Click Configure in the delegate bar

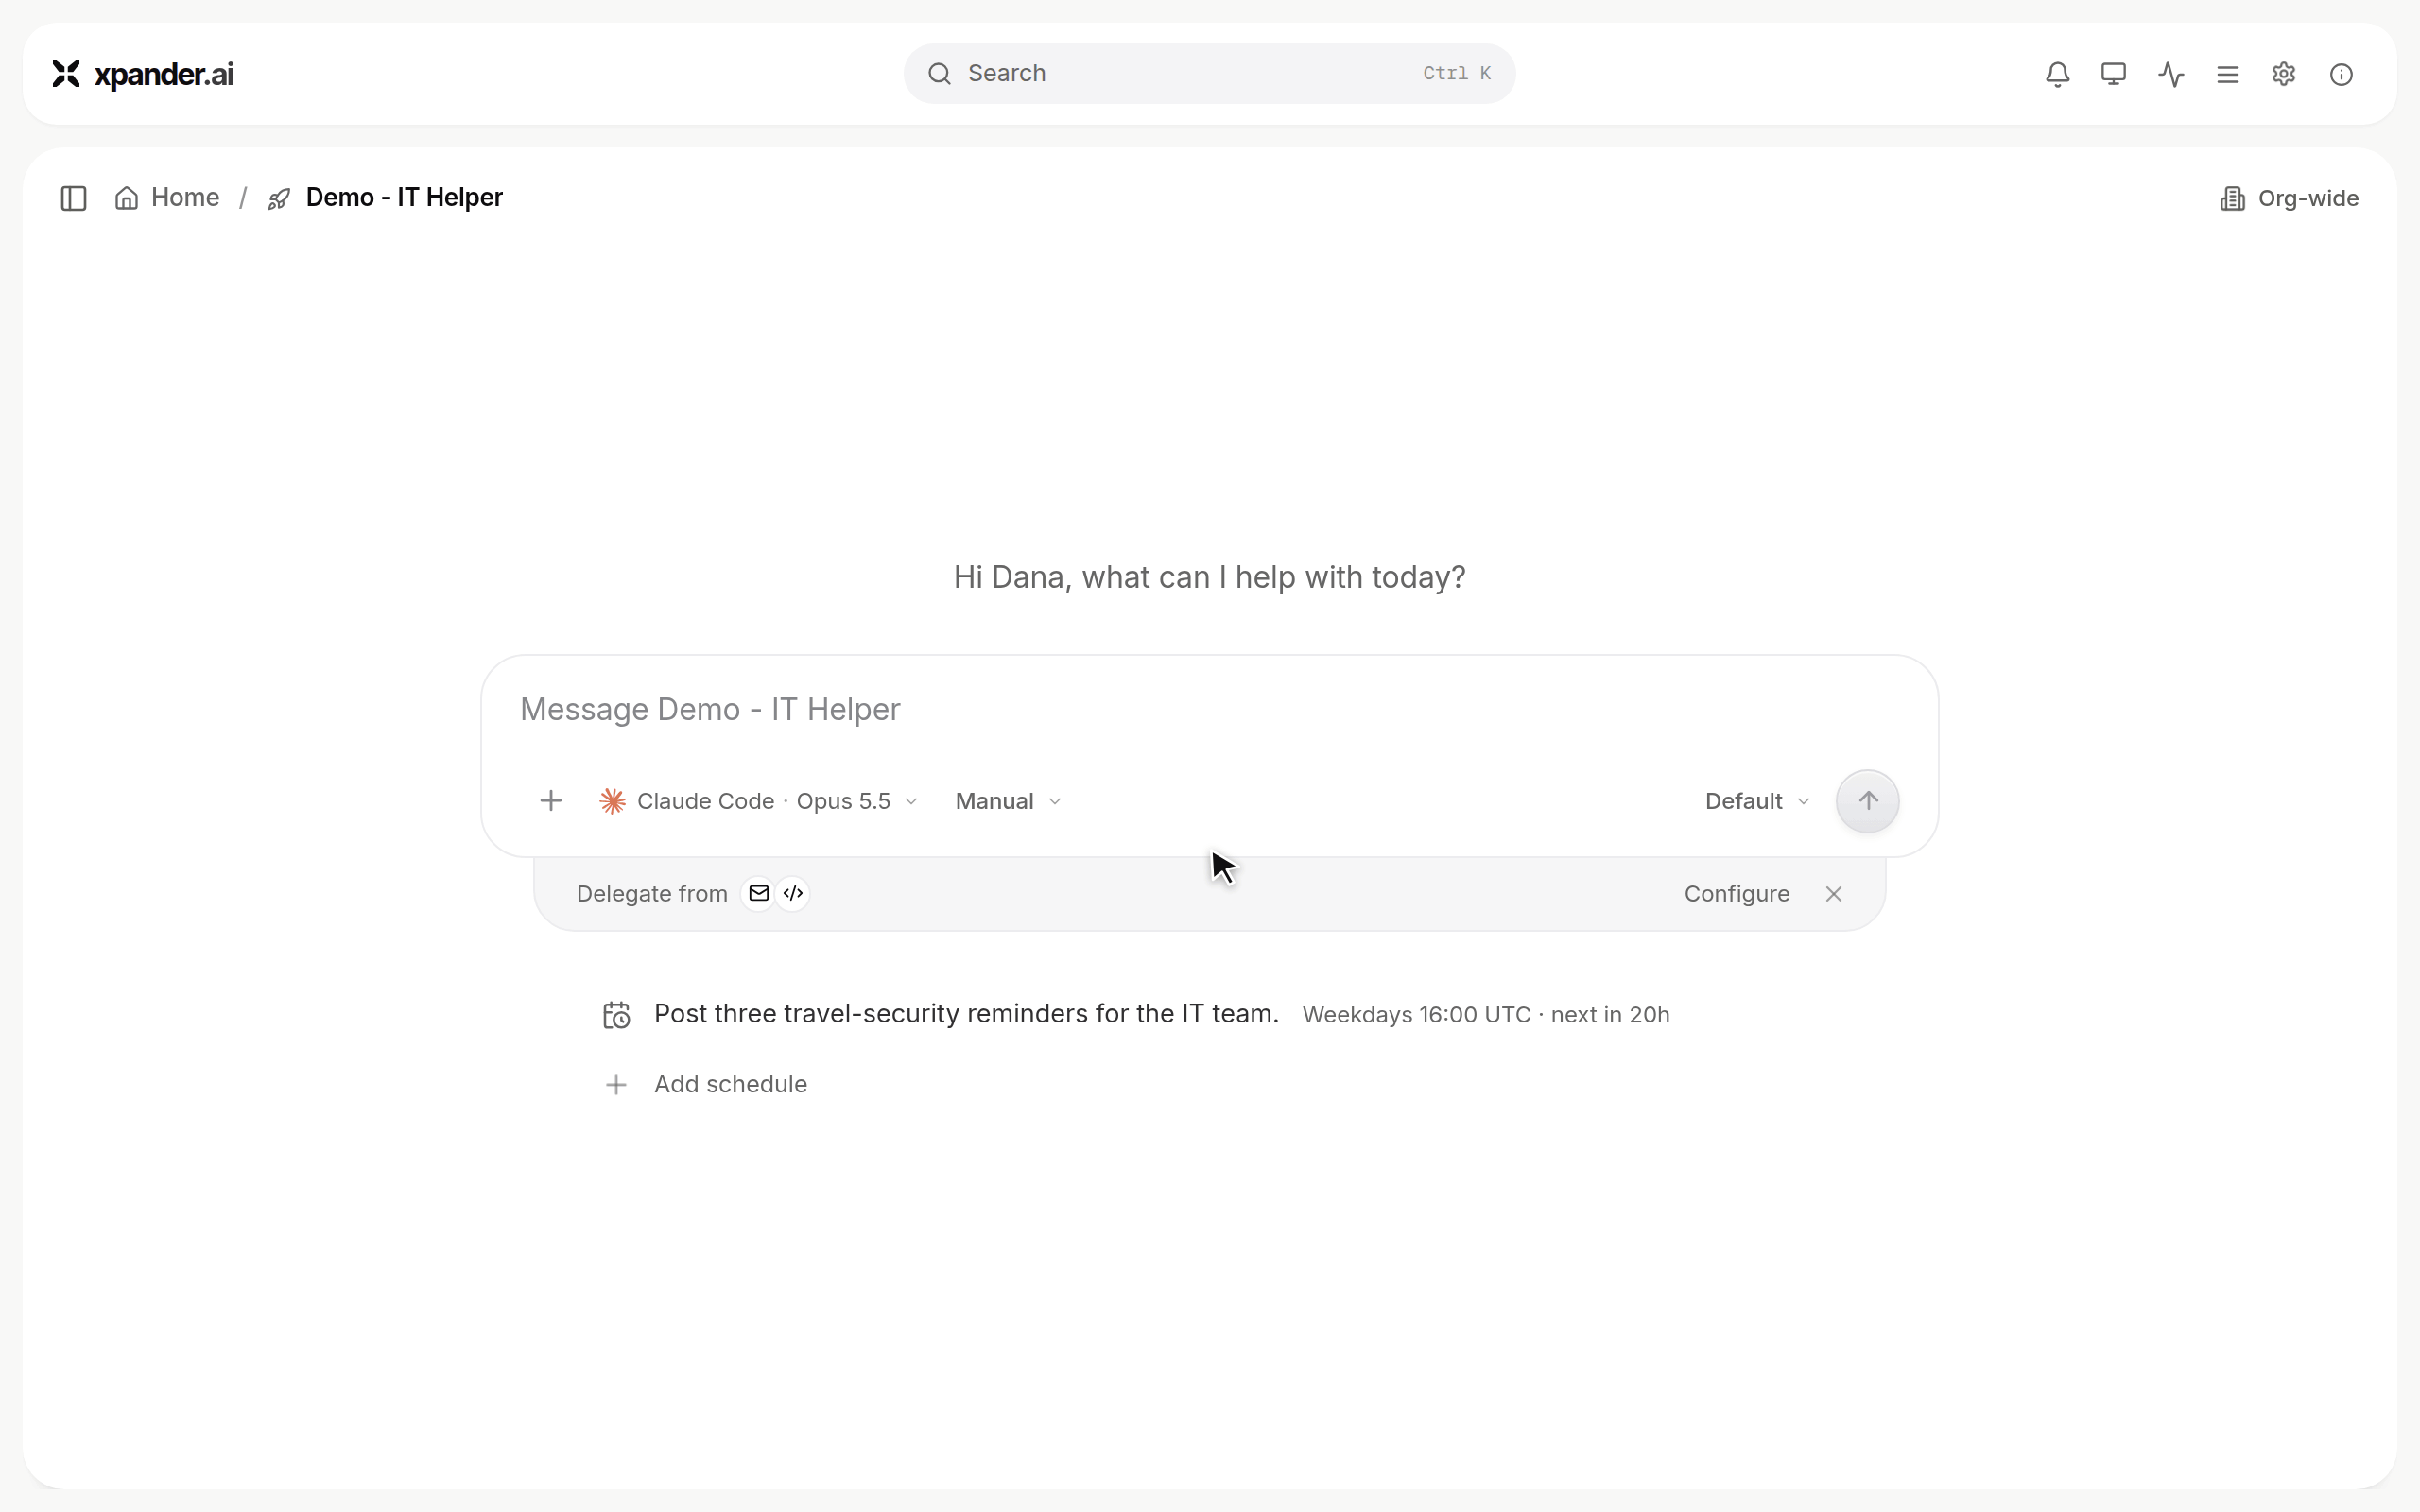pyautogui.click(x=1736, y=894)
